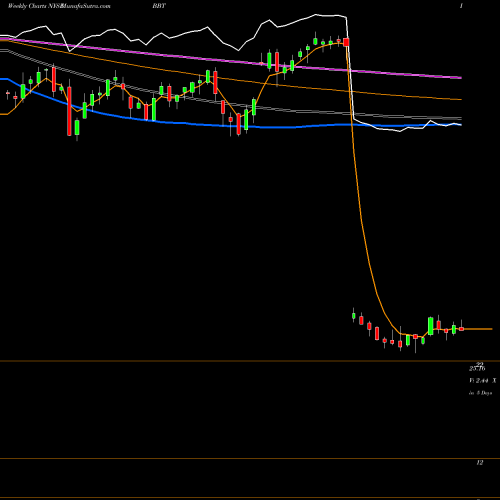This screenshot has width=500, height=500.
Task: Click the volume text beginning 'V: 2.44'
Action: click(483, 381)
